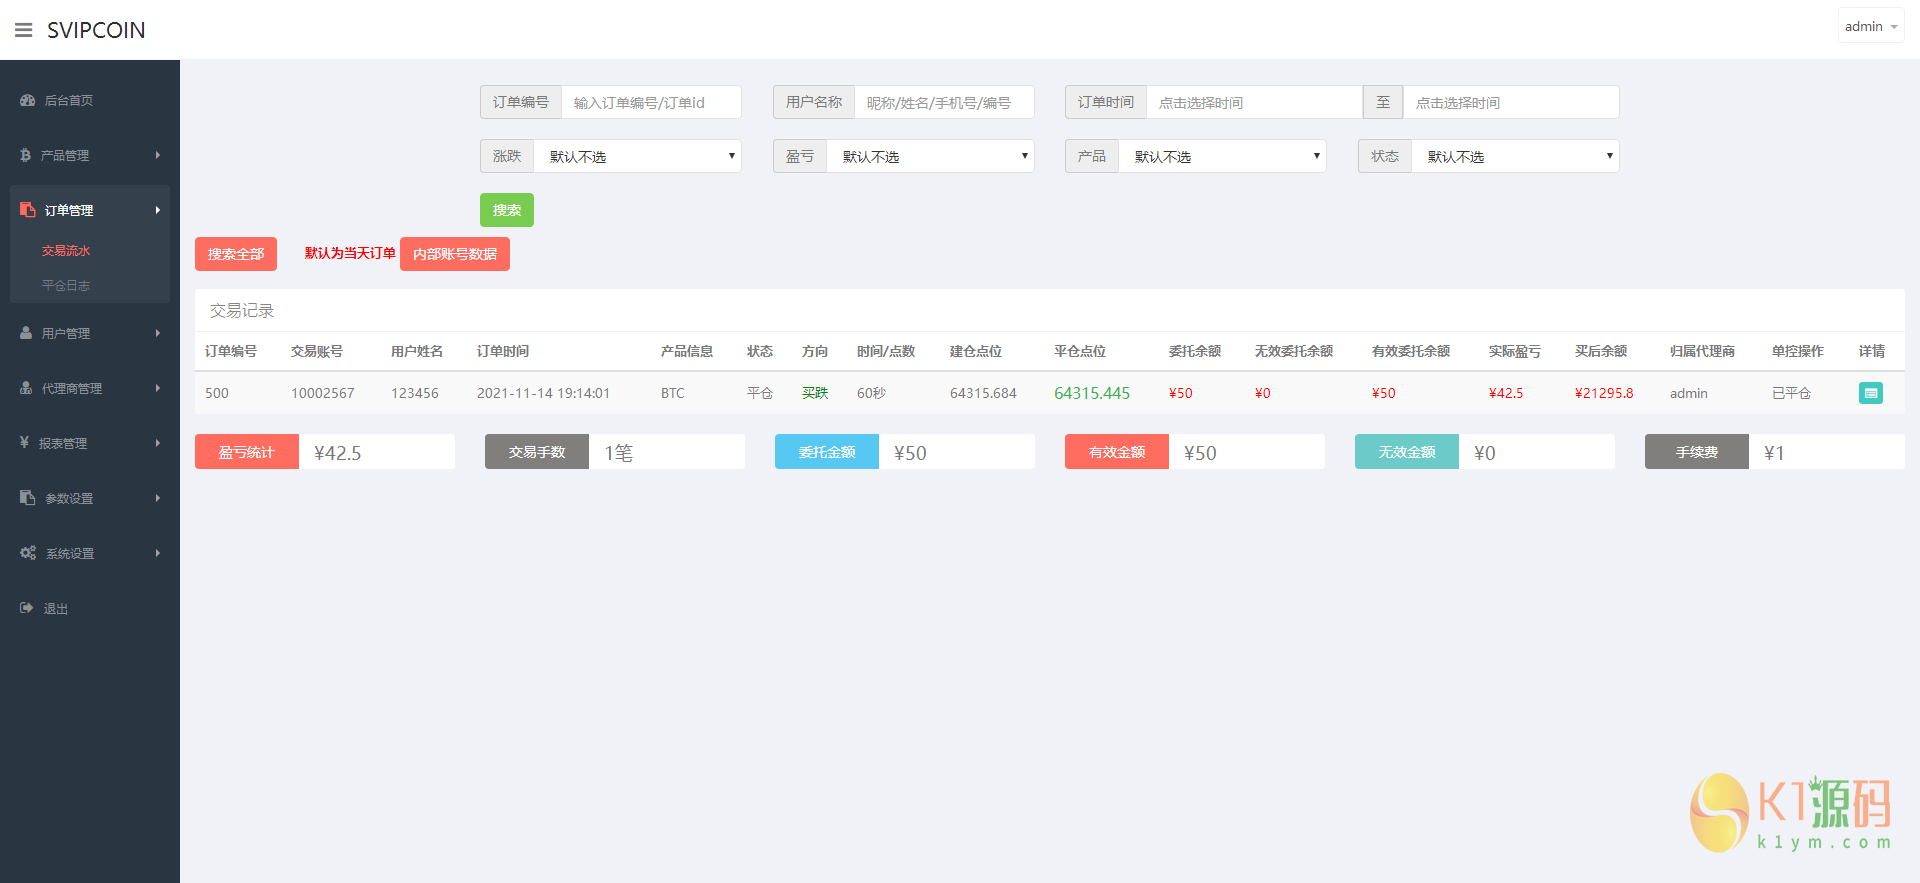Click the 搜索全部 button
The image size is (1920, 883).
pos(236,254)
